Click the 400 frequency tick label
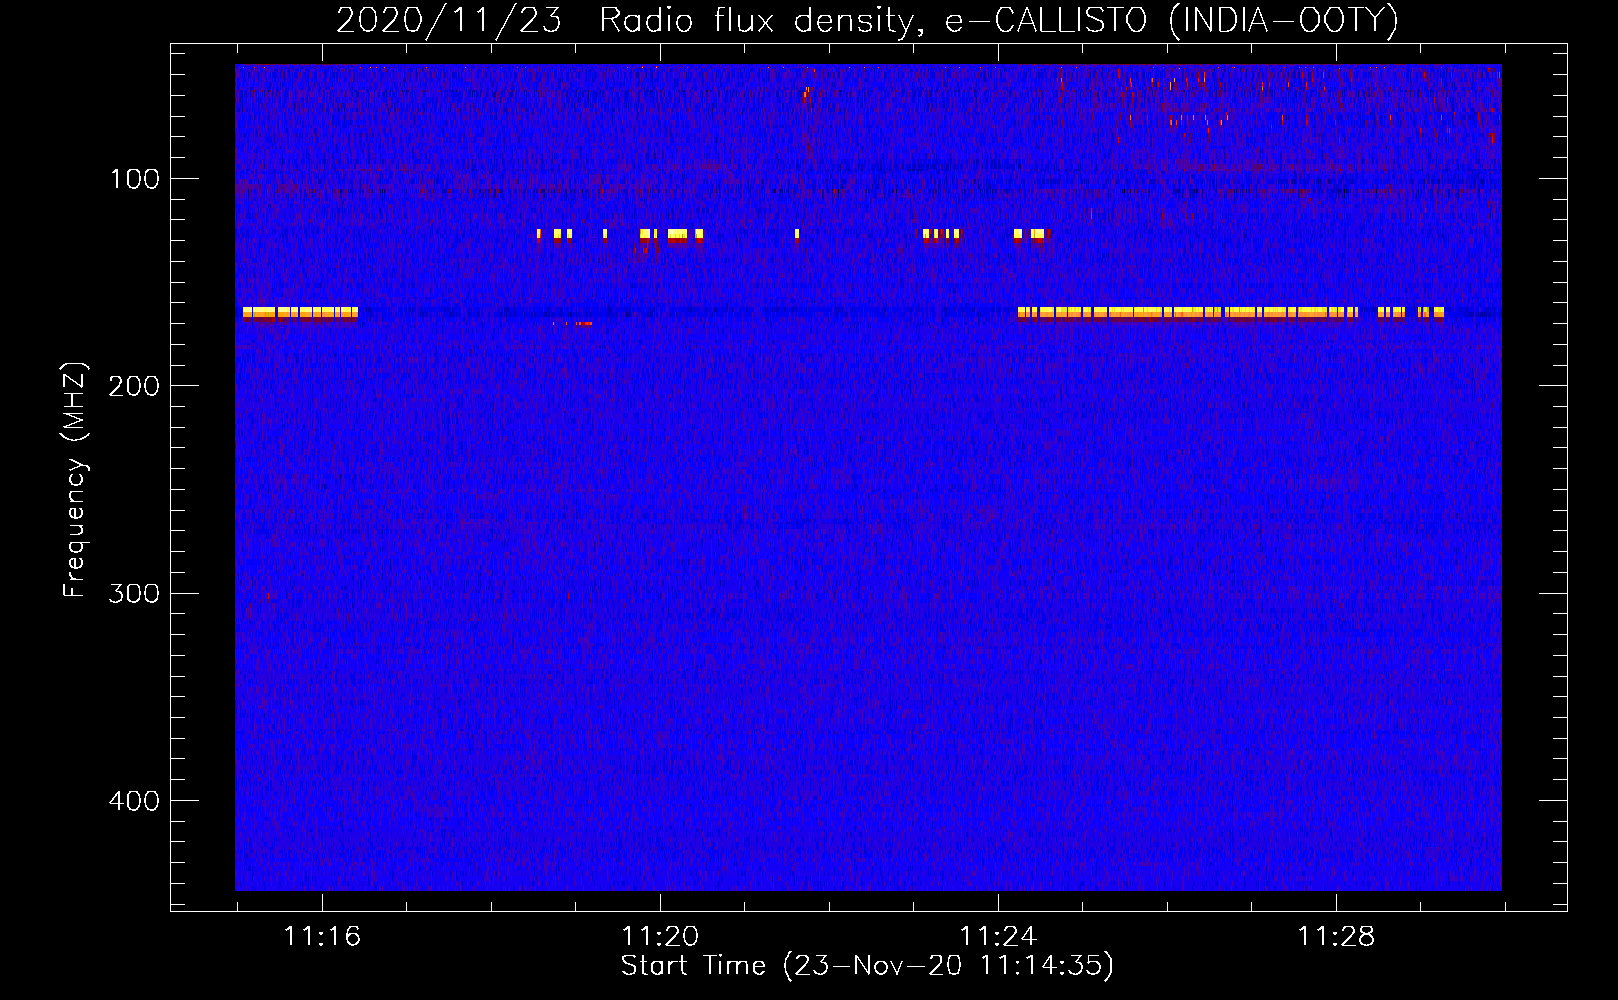 (x=135, y=801)
